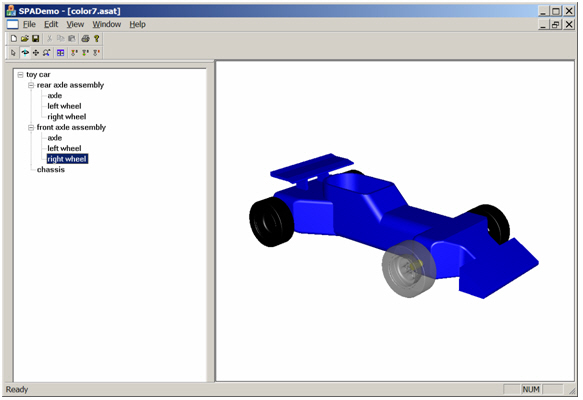Open the View menu
583x400 pixels.
pyautogui.click(x=75, y=25)
